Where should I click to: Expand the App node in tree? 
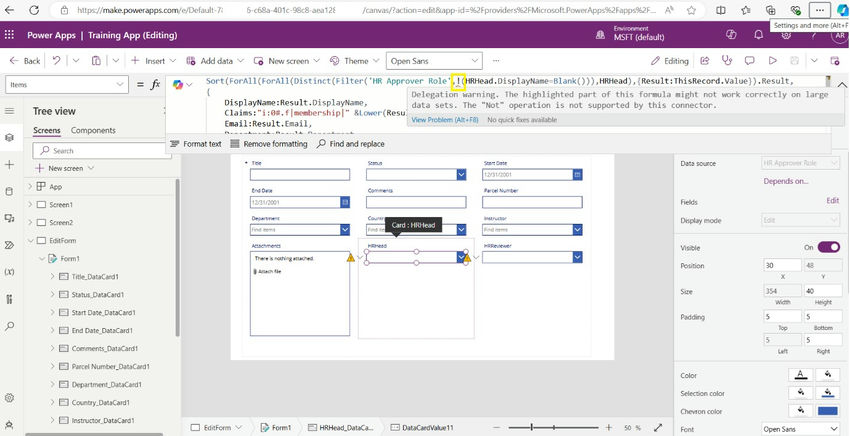click(x=30, y=187)
